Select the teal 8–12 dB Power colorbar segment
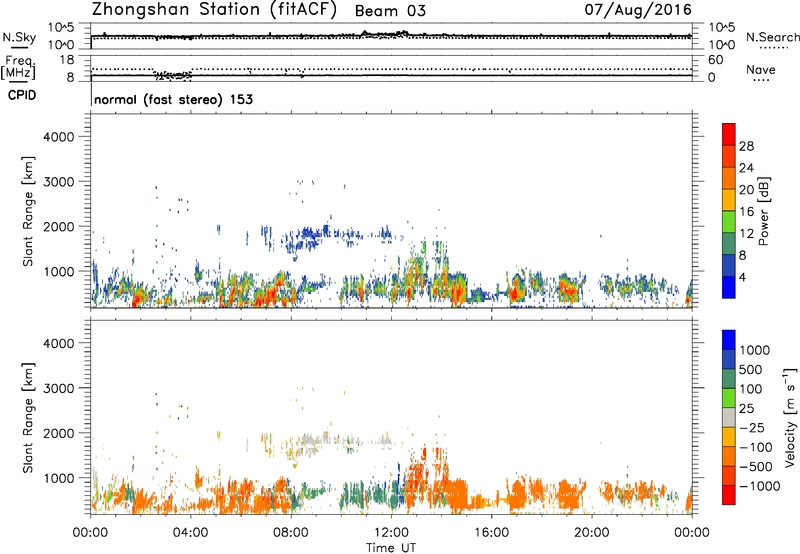Image resolution: width=800 pixels, height=554 pixels. tap(729, 244)
